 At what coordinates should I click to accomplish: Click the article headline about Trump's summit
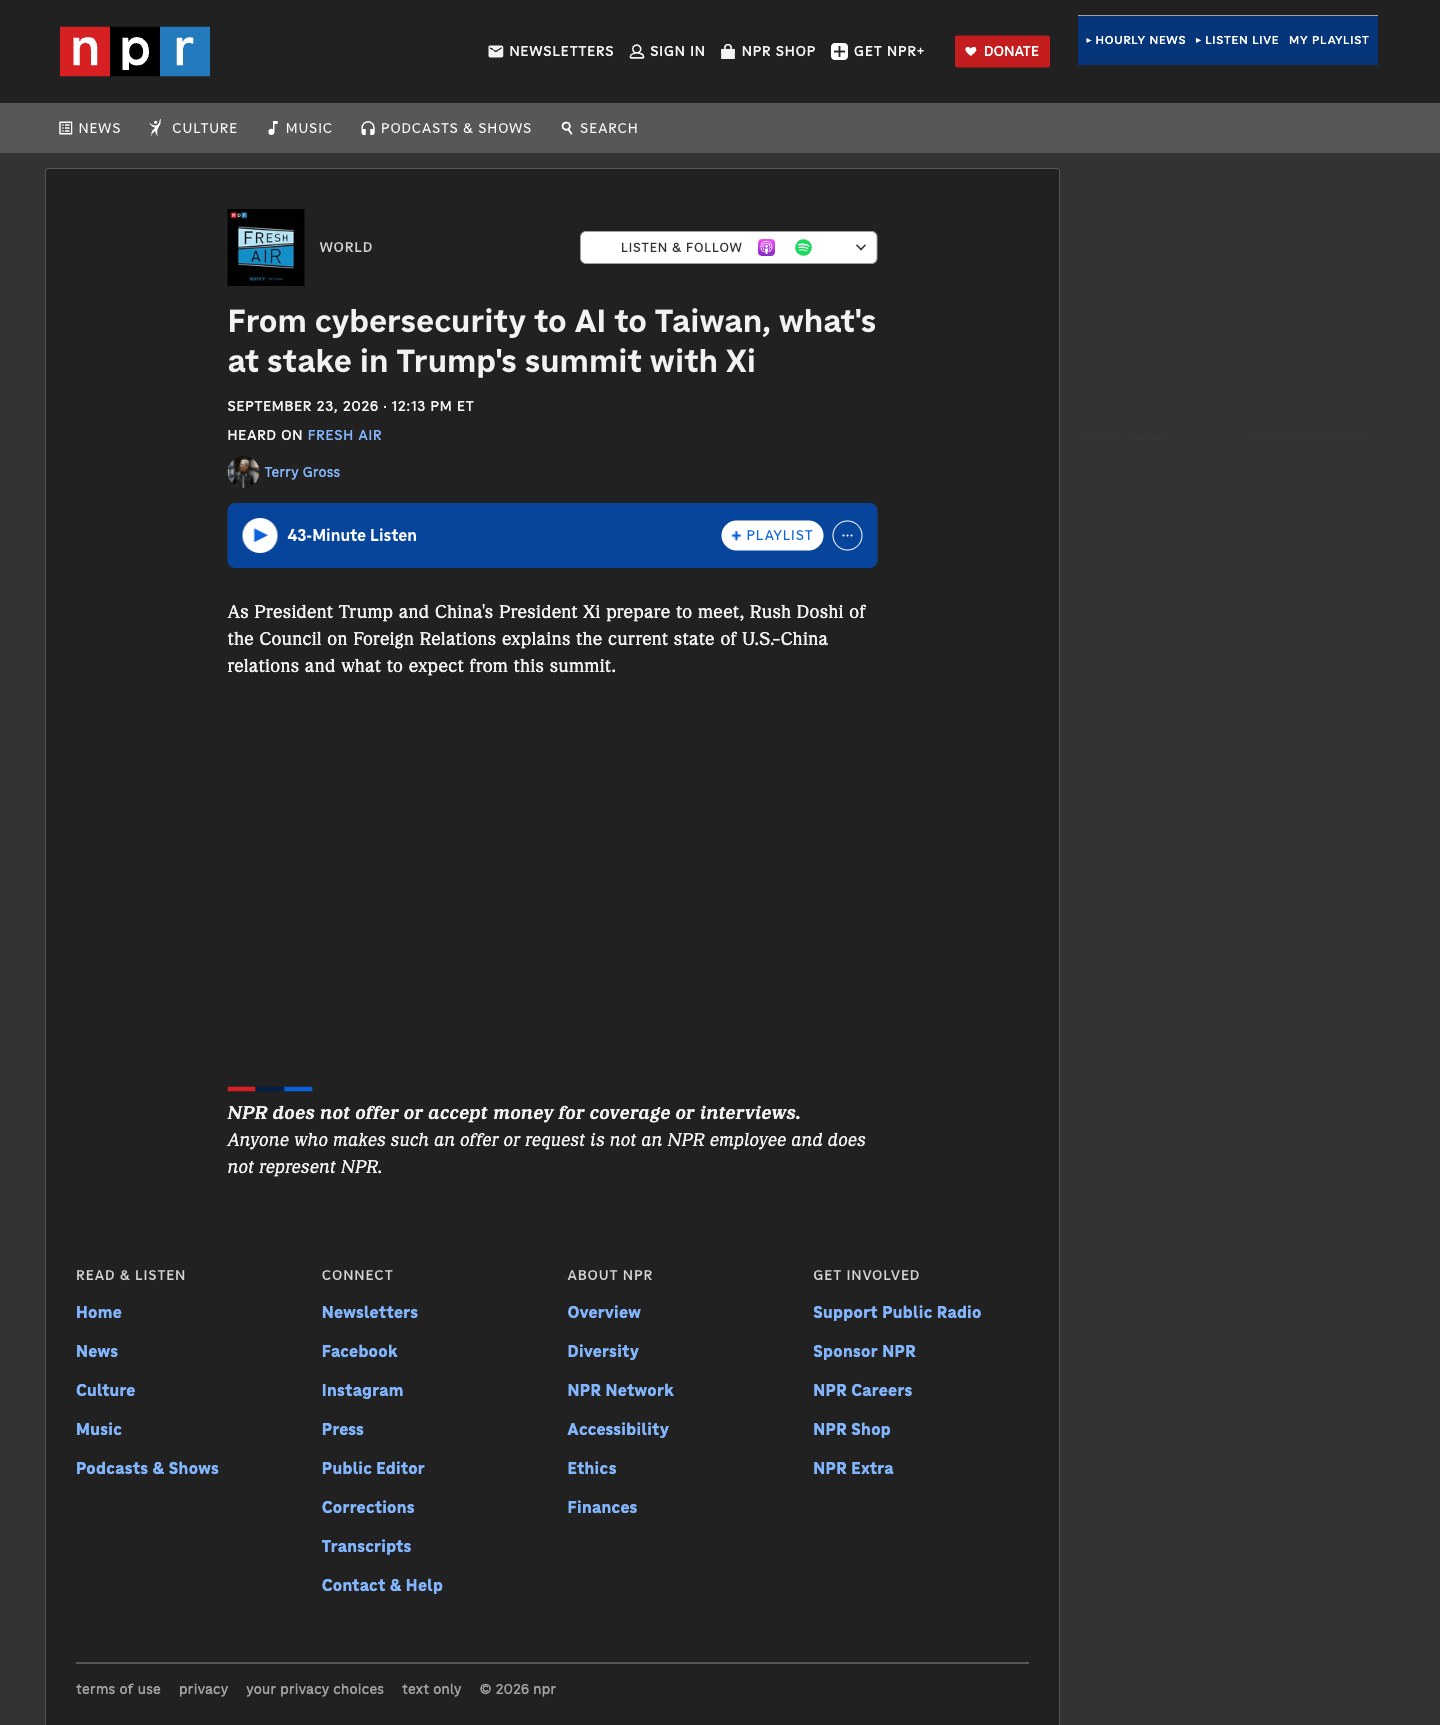[552, 341]
